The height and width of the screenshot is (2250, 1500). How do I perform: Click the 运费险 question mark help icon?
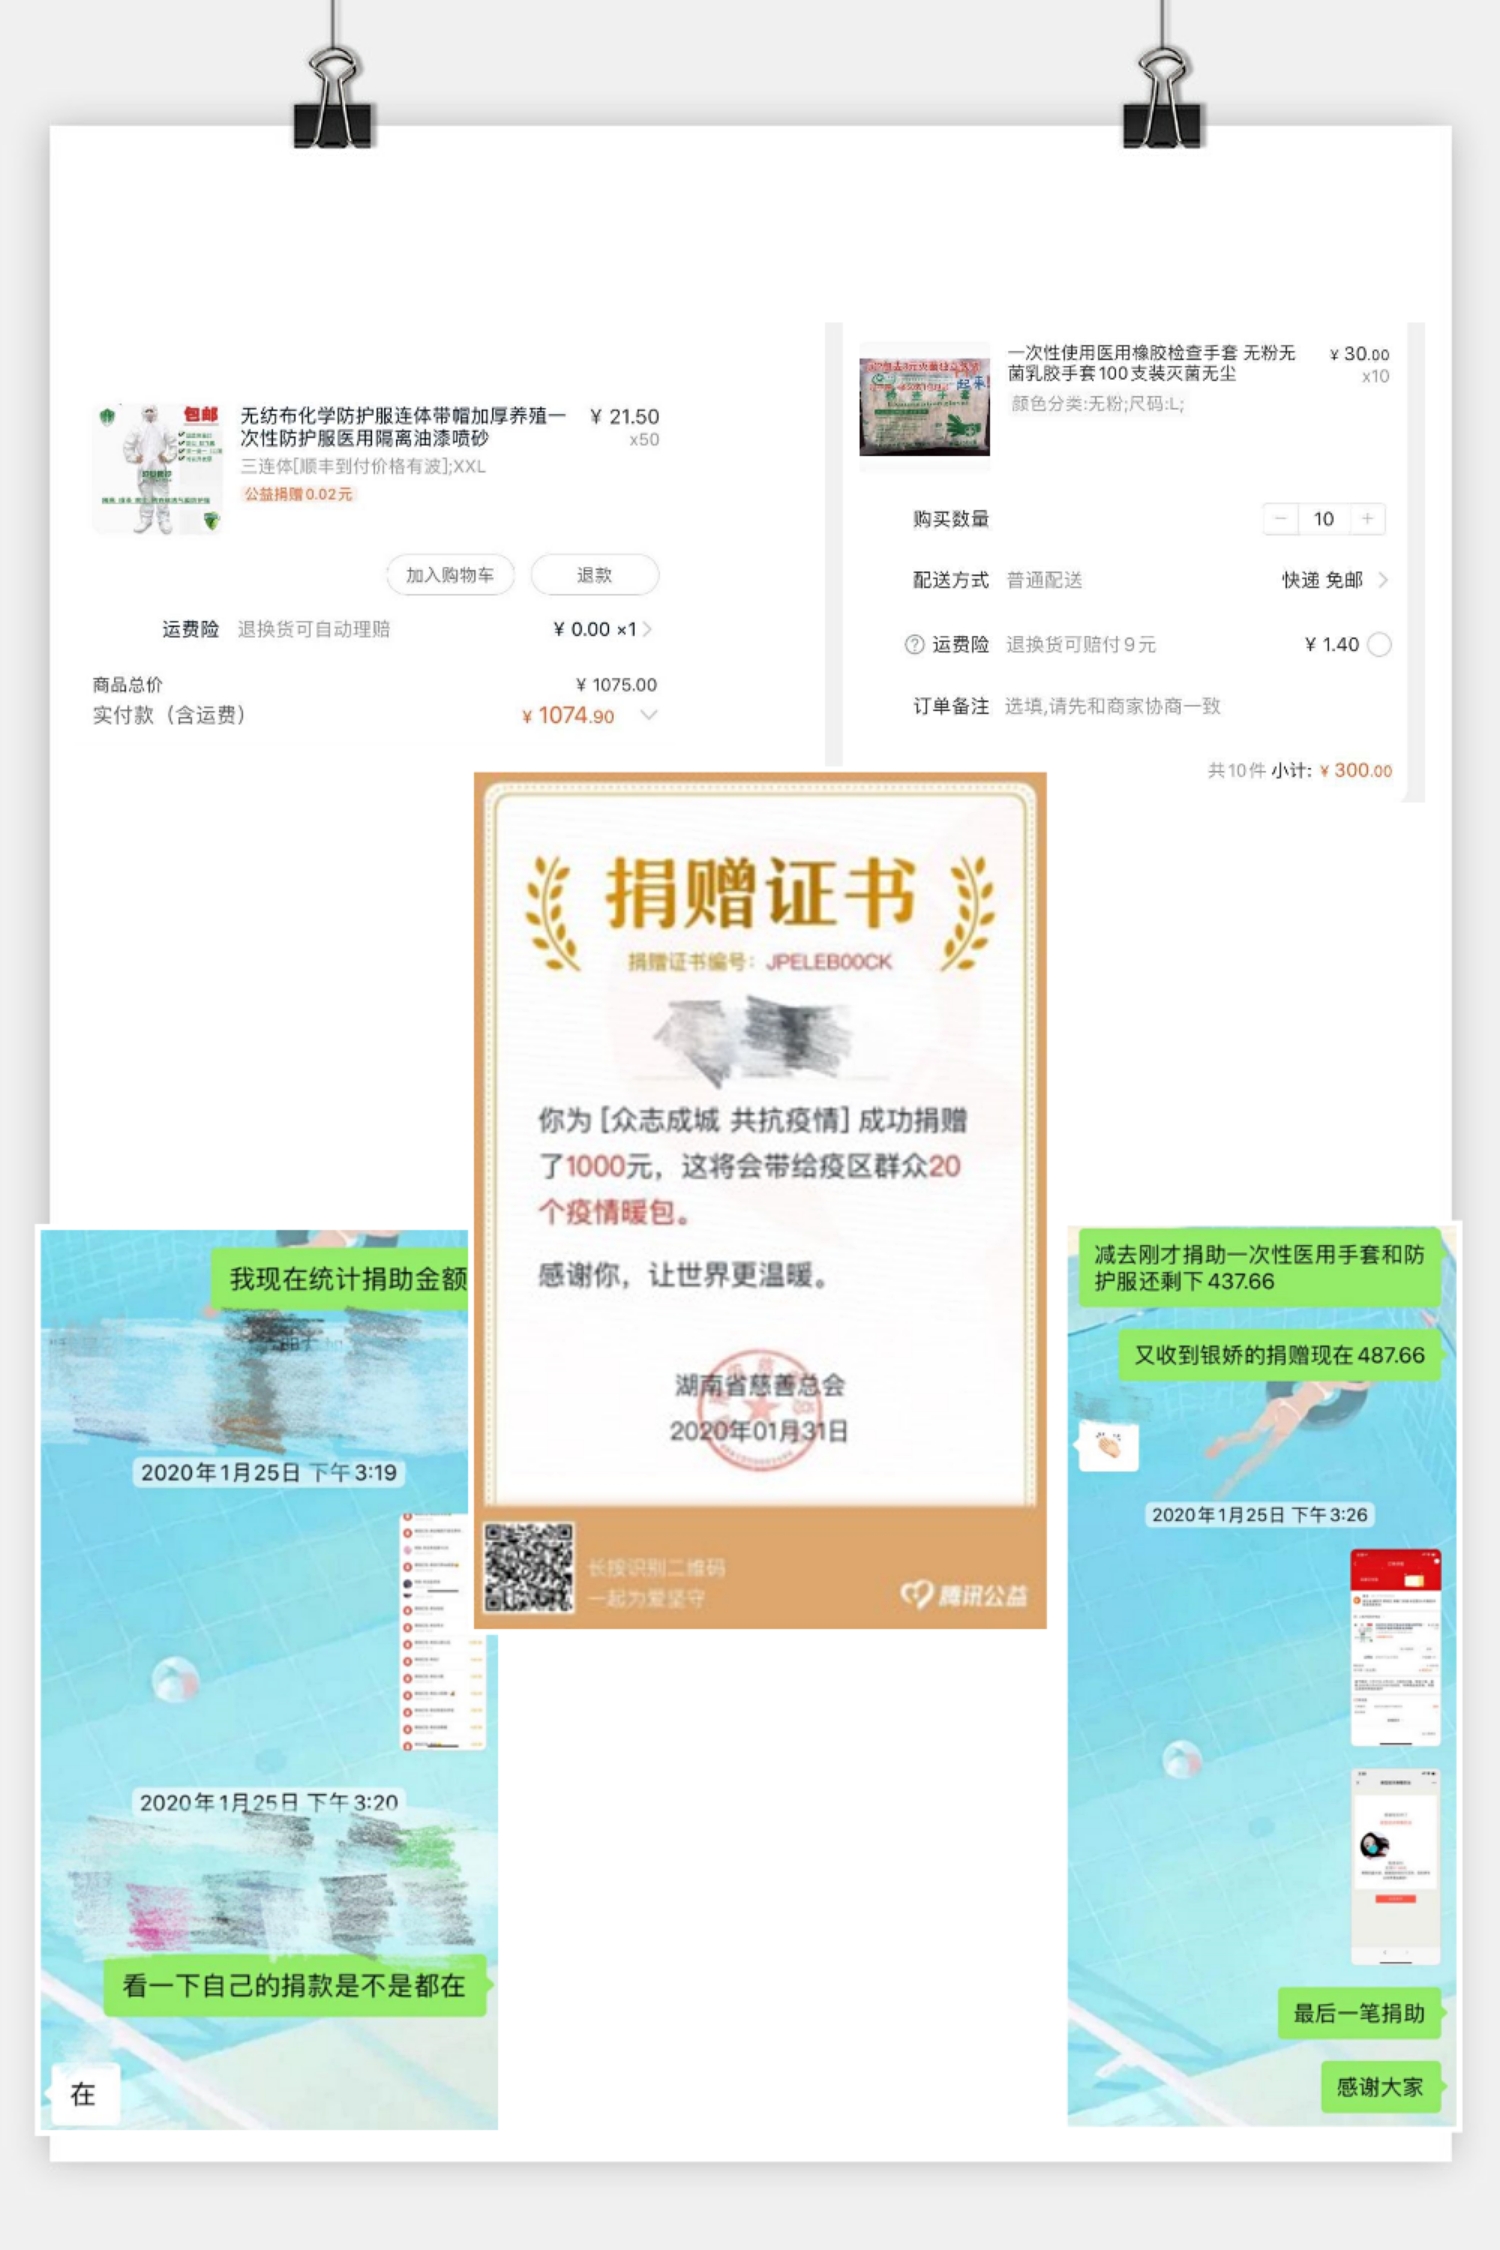coord(914,645)
